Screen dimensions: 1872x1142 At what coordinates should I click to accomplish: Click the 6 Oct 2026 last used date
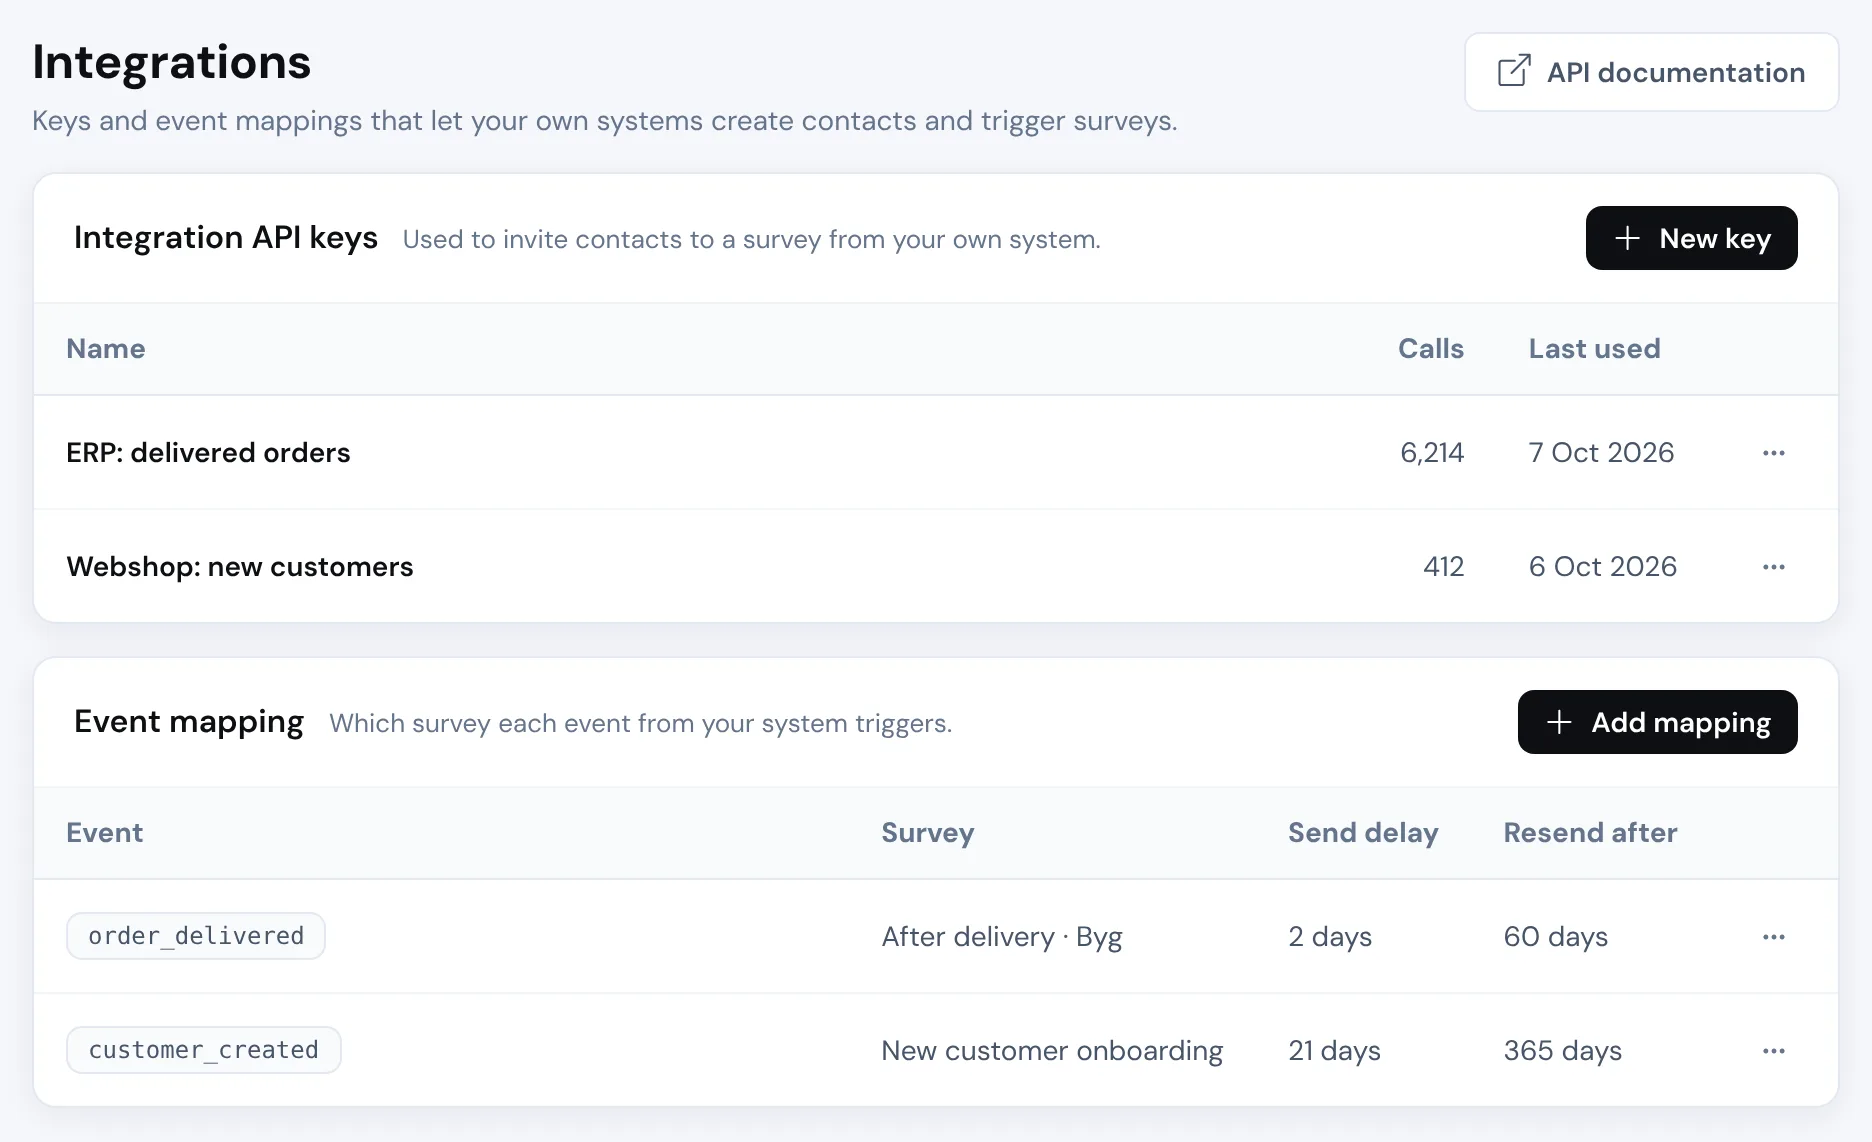click(x=1603, y=567)
